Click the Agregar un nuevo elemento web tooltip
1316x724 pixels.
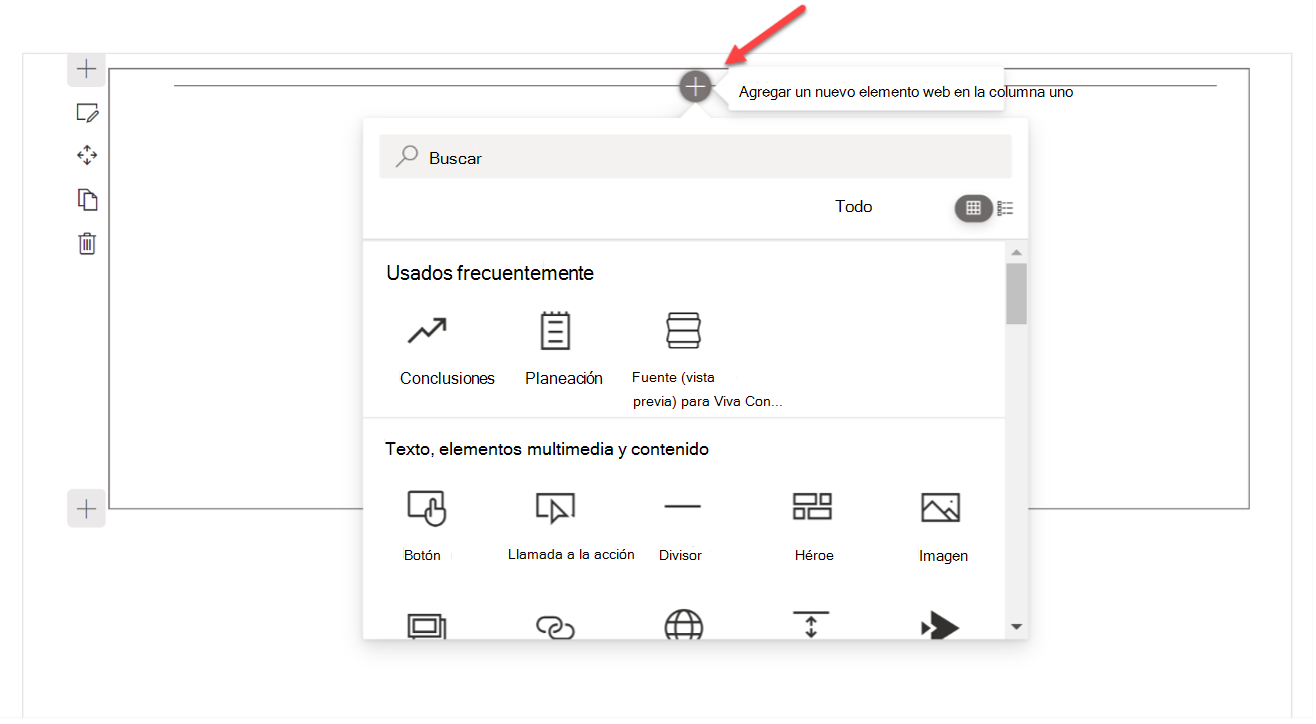point(906,92)
